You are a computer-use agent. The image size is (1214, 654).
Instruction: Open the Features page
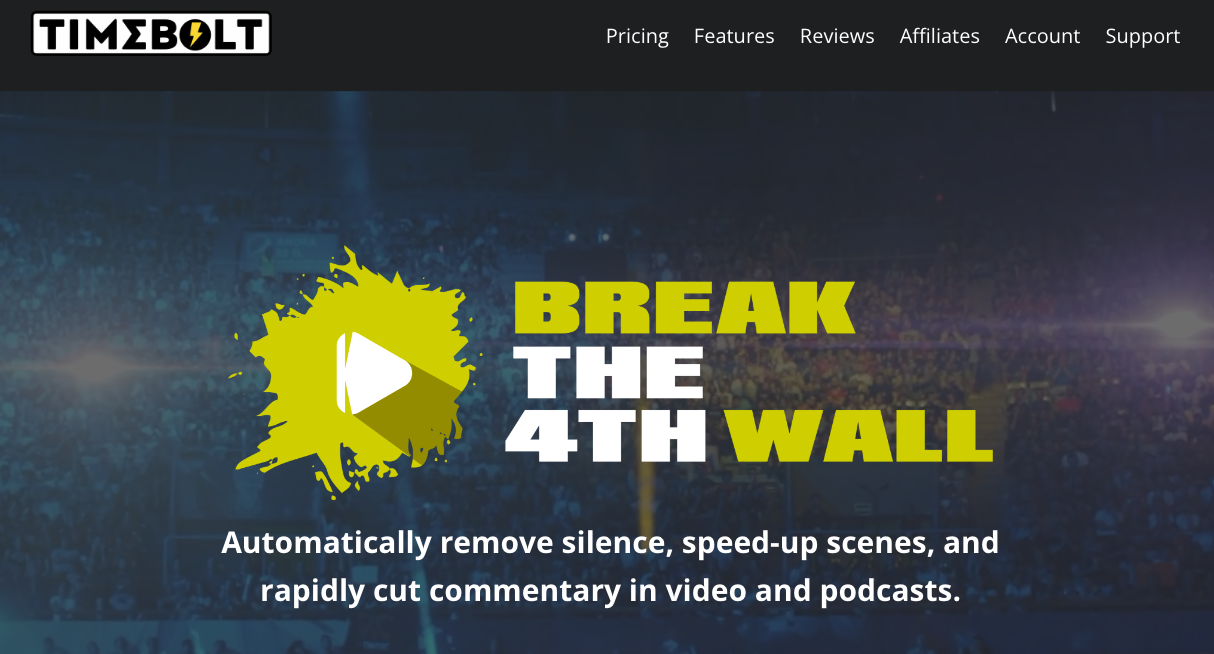(734, 36)
